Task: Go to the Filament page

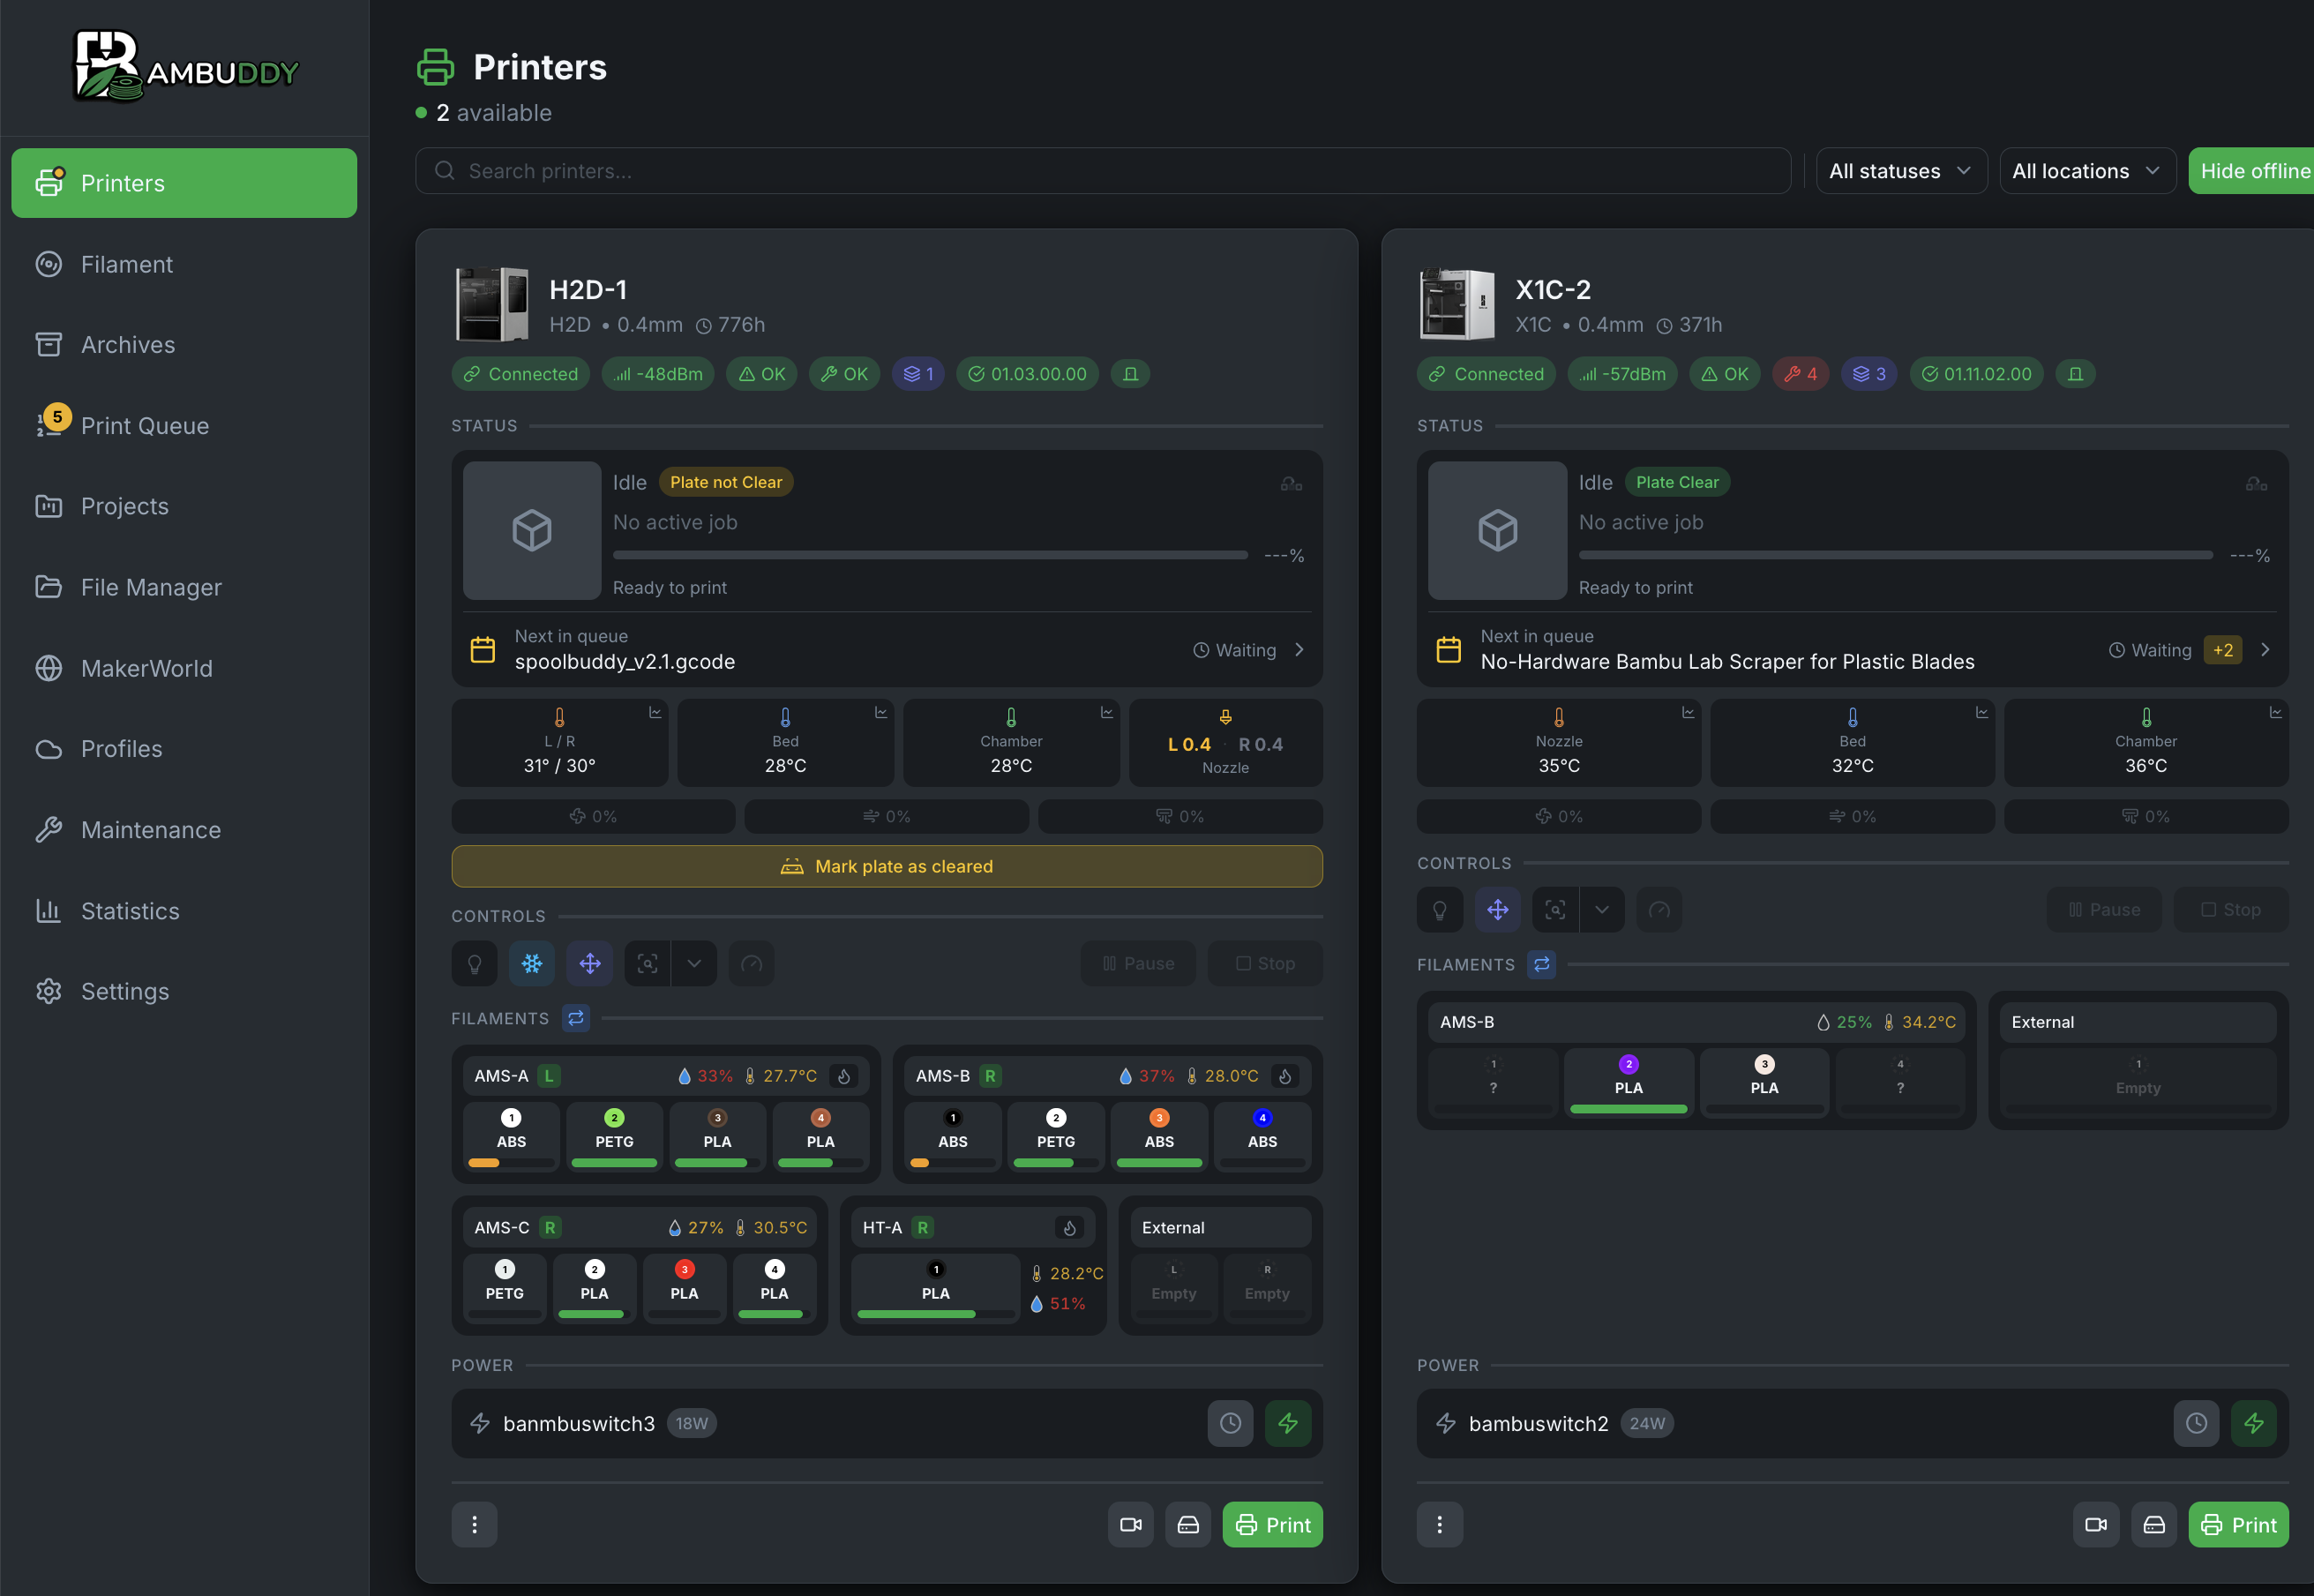Action: [184, 264]
